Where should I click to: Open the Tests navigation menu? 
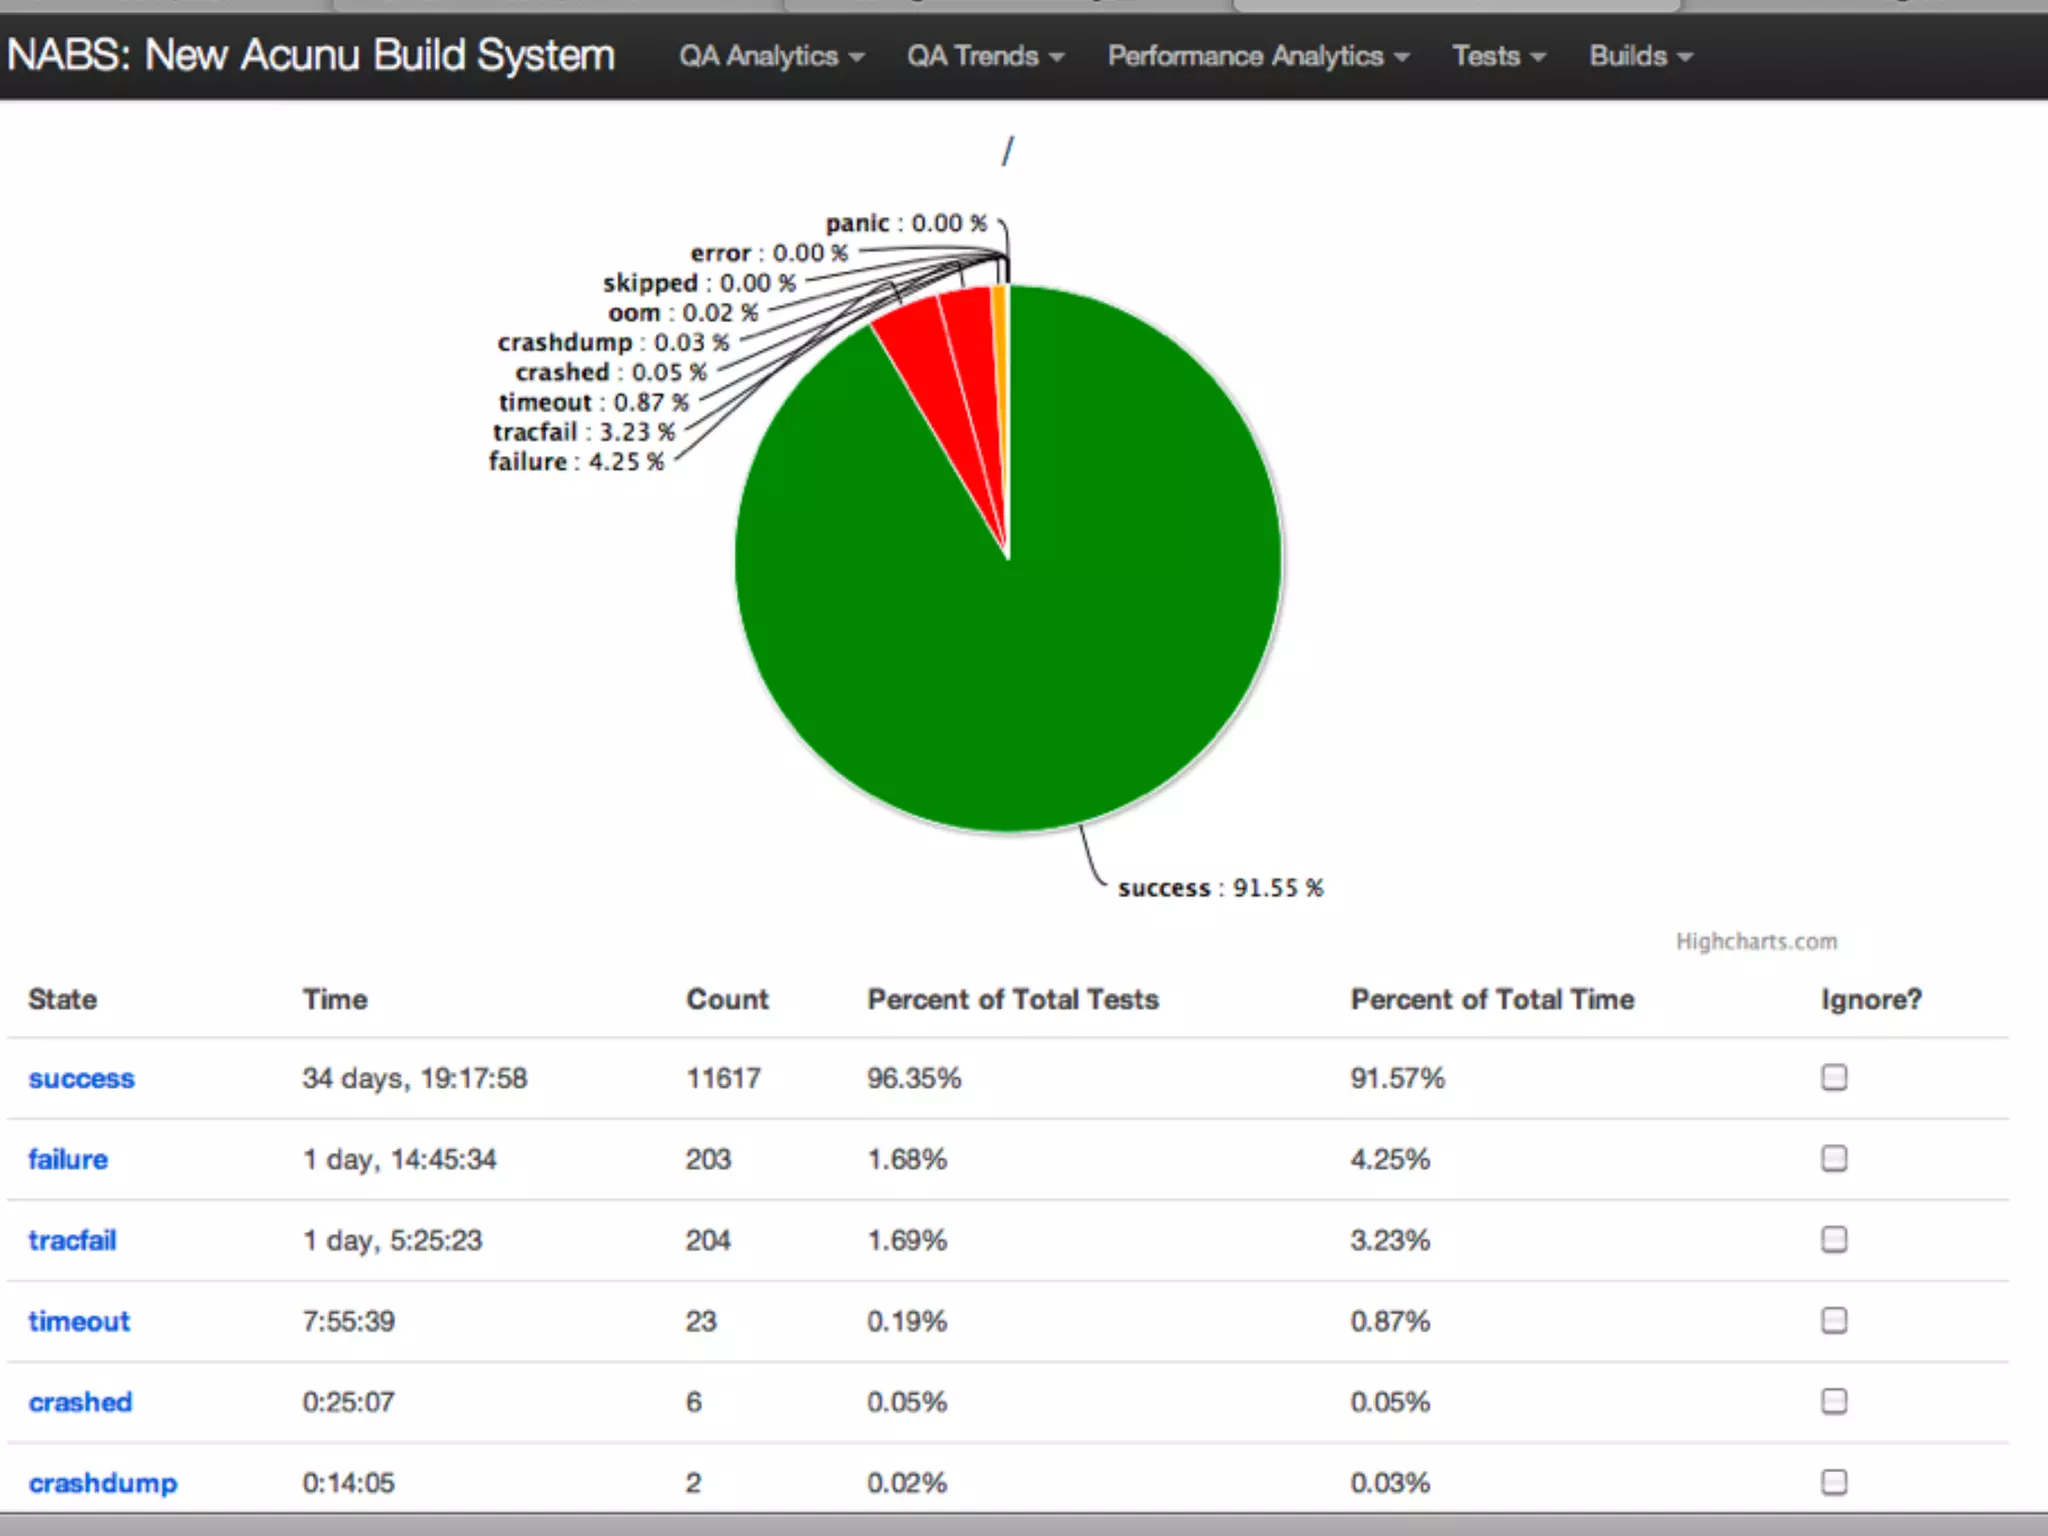[x=1498, y=56]
